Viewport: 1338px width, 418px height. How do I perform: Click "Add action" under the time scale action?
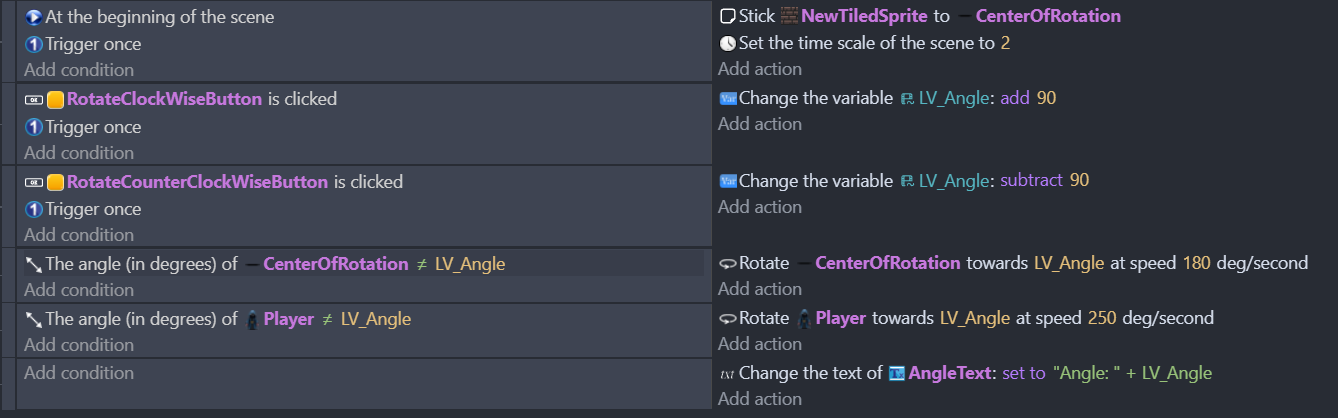point(760,69)
